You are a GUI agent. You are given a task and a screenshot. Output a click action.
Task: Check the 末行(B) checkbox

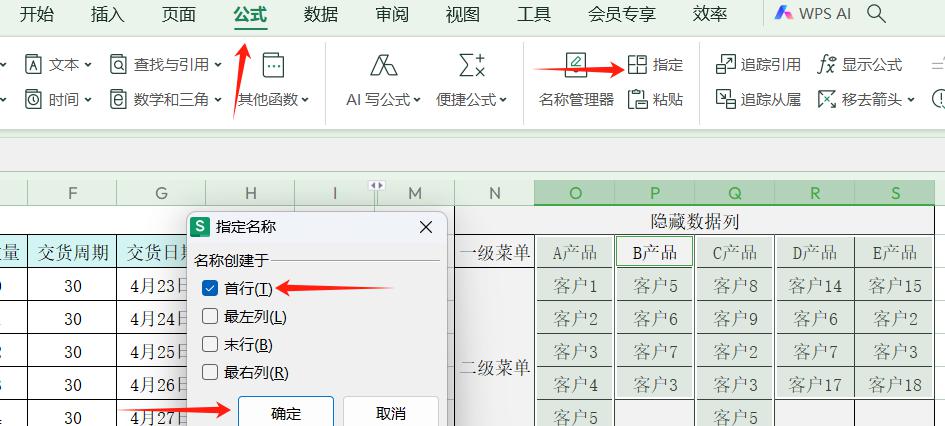[210, 345]
